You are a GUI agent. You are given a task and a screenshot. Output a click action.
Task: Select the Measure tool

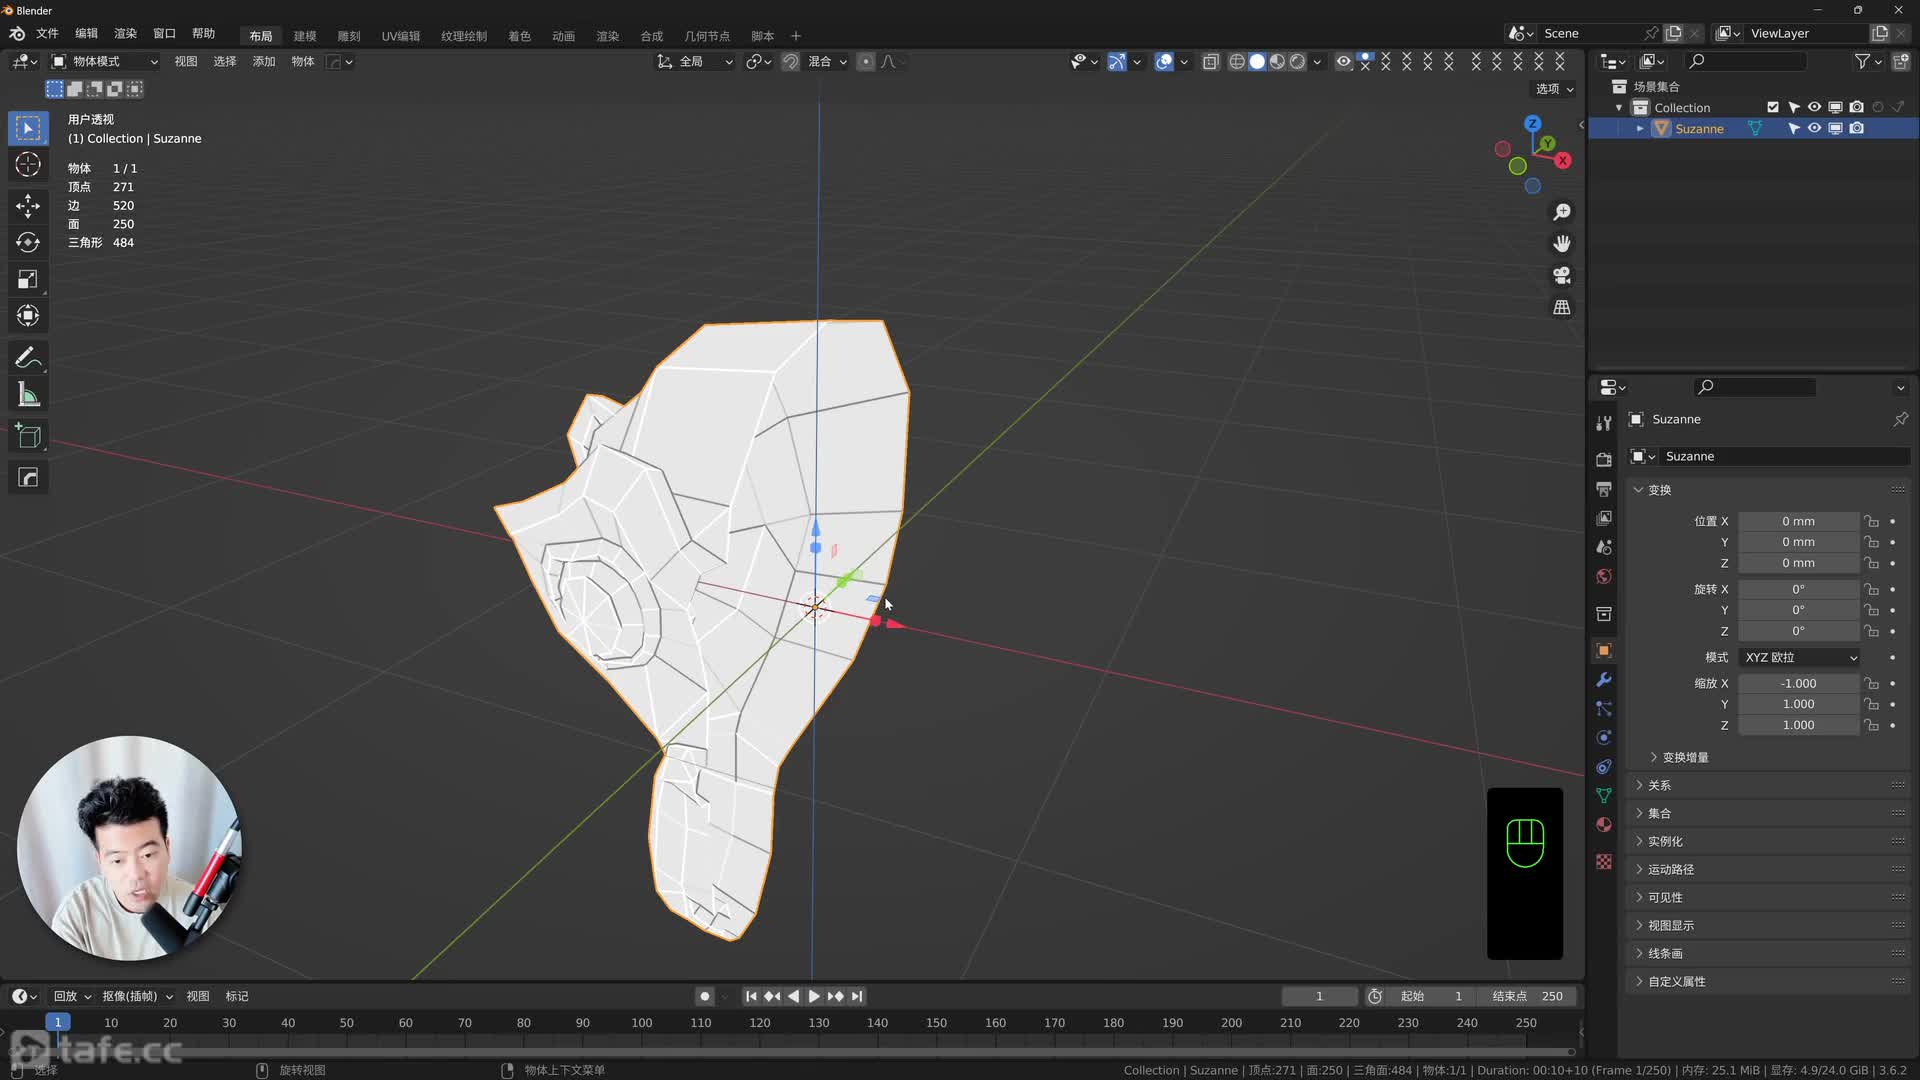[28, 393]
